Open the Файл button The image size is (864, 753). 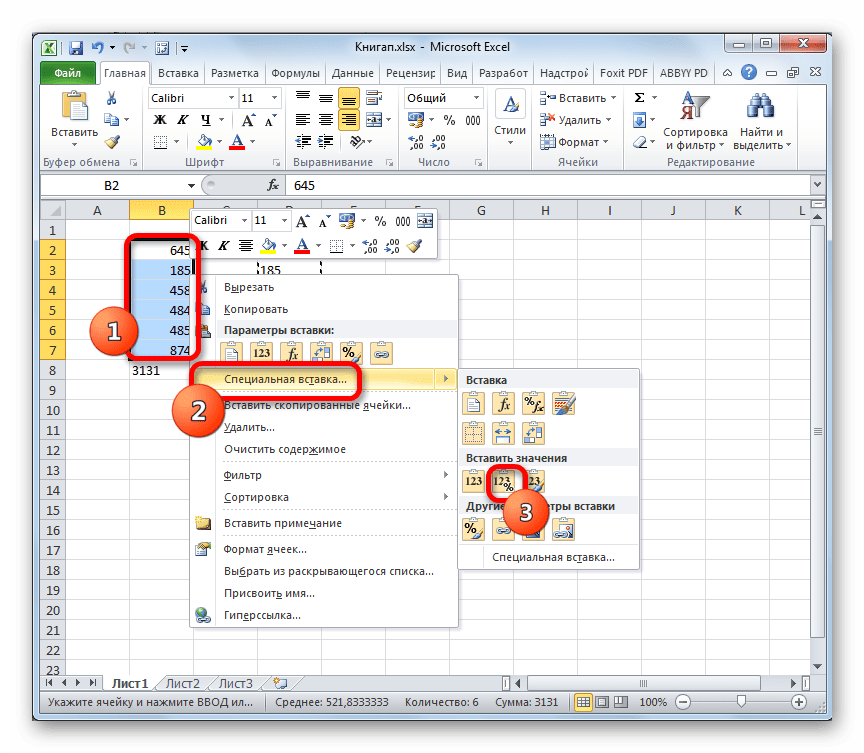[68, 73]
